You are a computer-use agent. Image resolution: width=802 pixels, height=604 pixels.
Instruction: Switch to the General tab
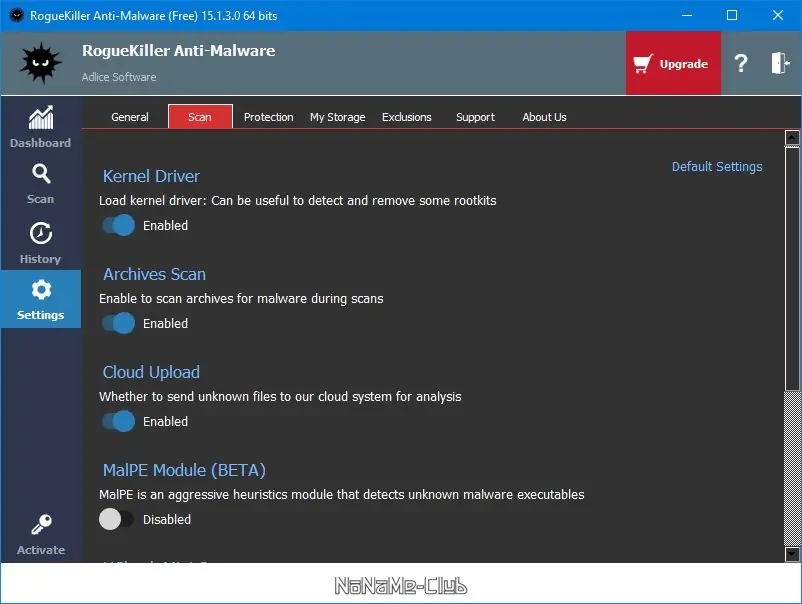click(130, 117)
